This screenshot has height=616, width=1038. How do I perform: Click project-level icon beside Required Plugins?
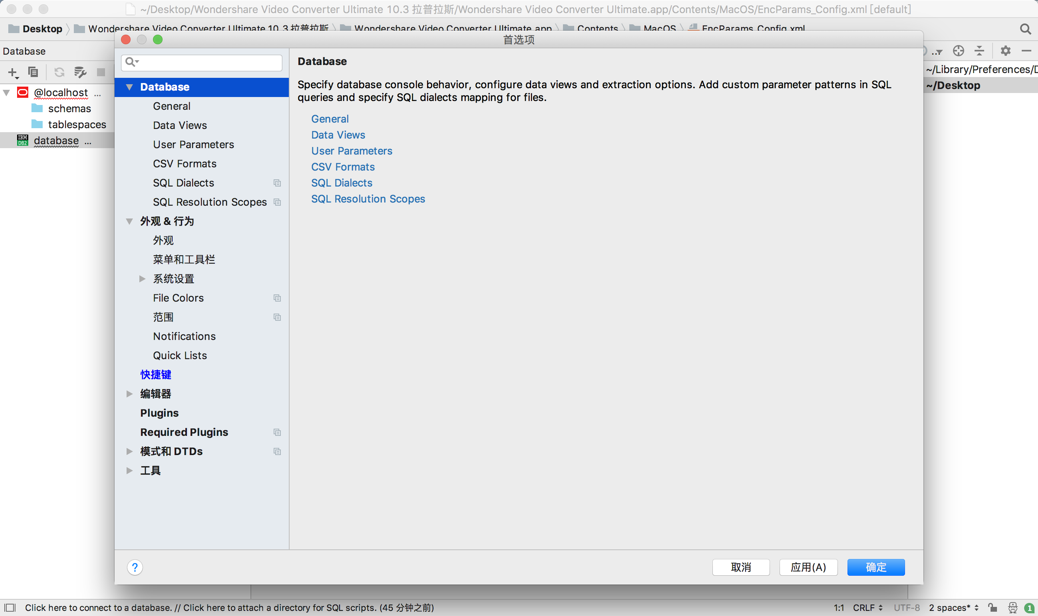277,432
